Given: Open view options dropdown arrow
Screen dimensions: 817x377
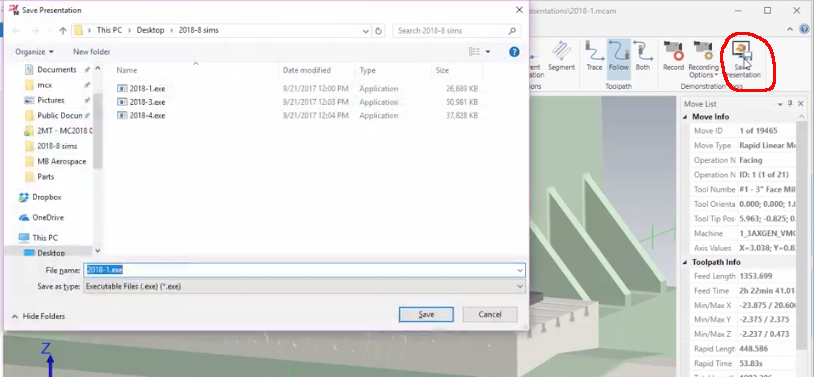Looking at the screenshot, I should 488,52.
